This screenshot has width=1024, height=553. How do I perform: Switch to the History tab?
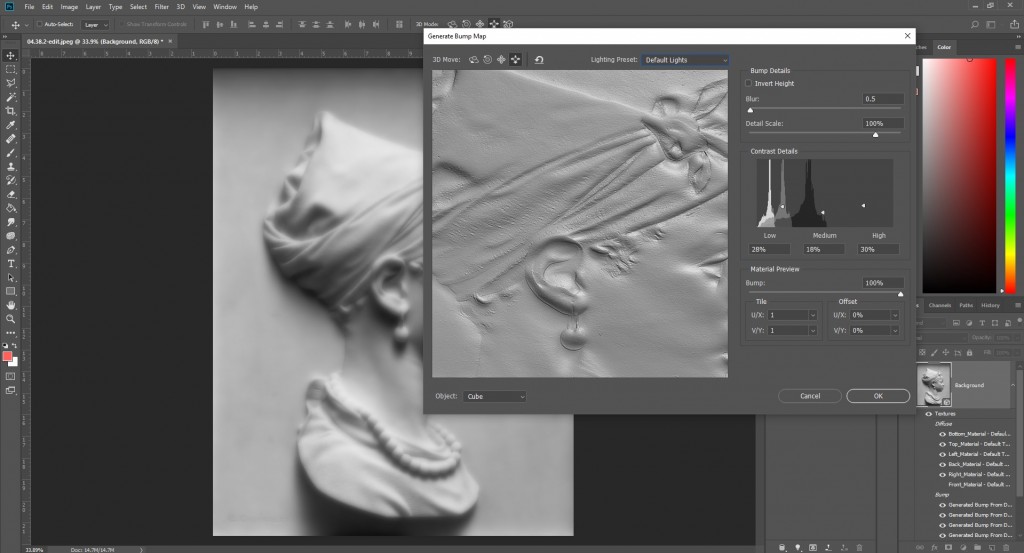coord(990,305)
